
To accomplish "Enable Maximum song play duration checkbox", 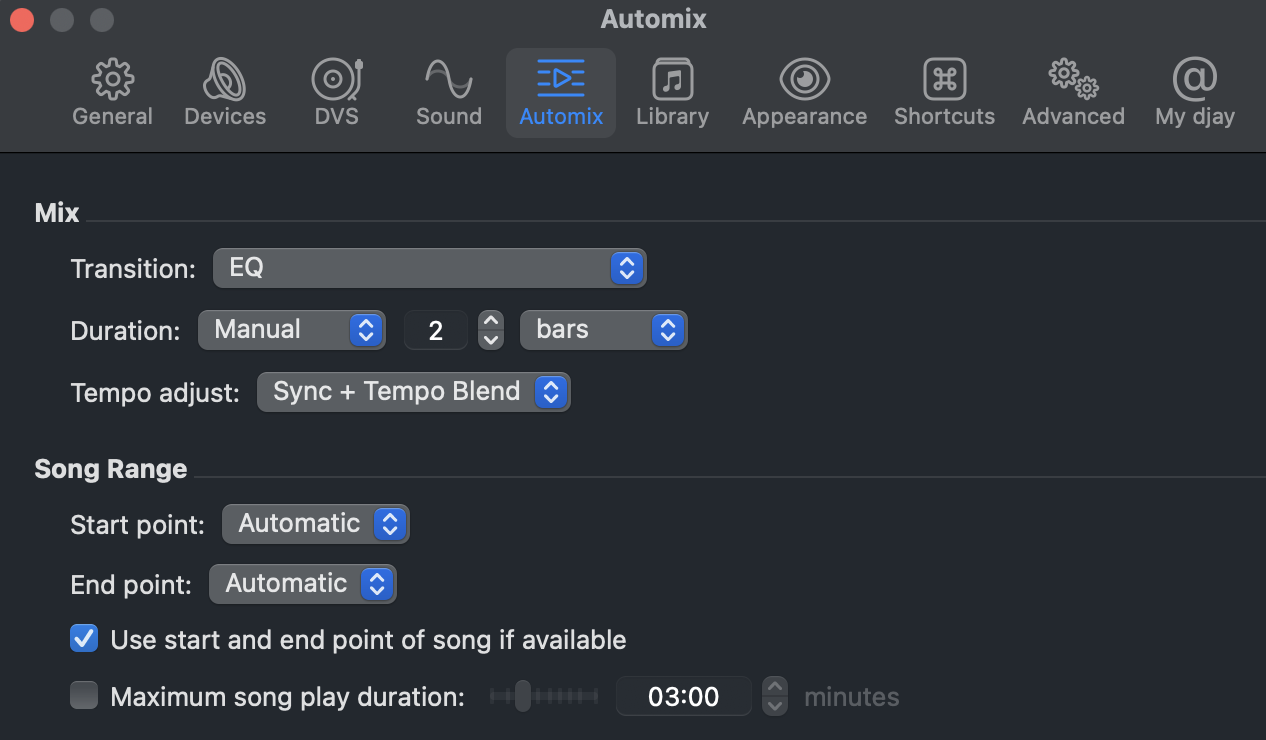I will [84, 696].
